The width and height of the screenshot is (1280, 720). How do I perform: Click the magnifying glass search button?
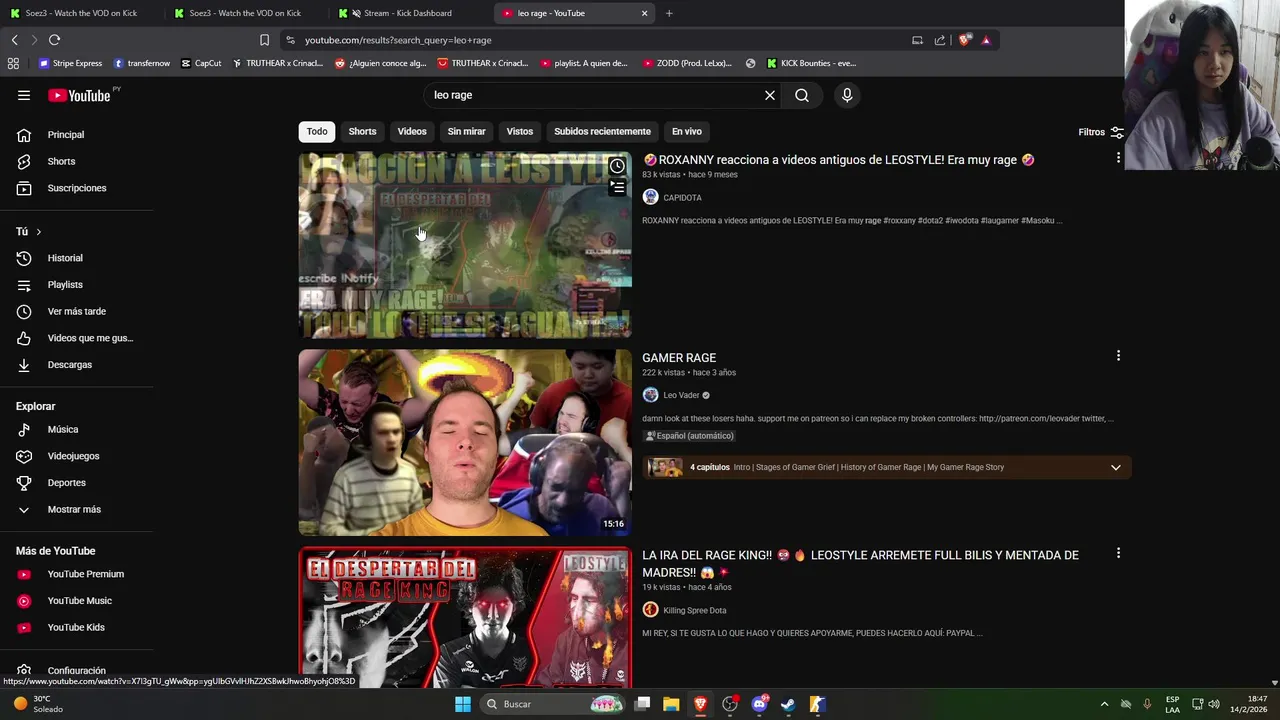pyautogui.click(x=802, y=95)
